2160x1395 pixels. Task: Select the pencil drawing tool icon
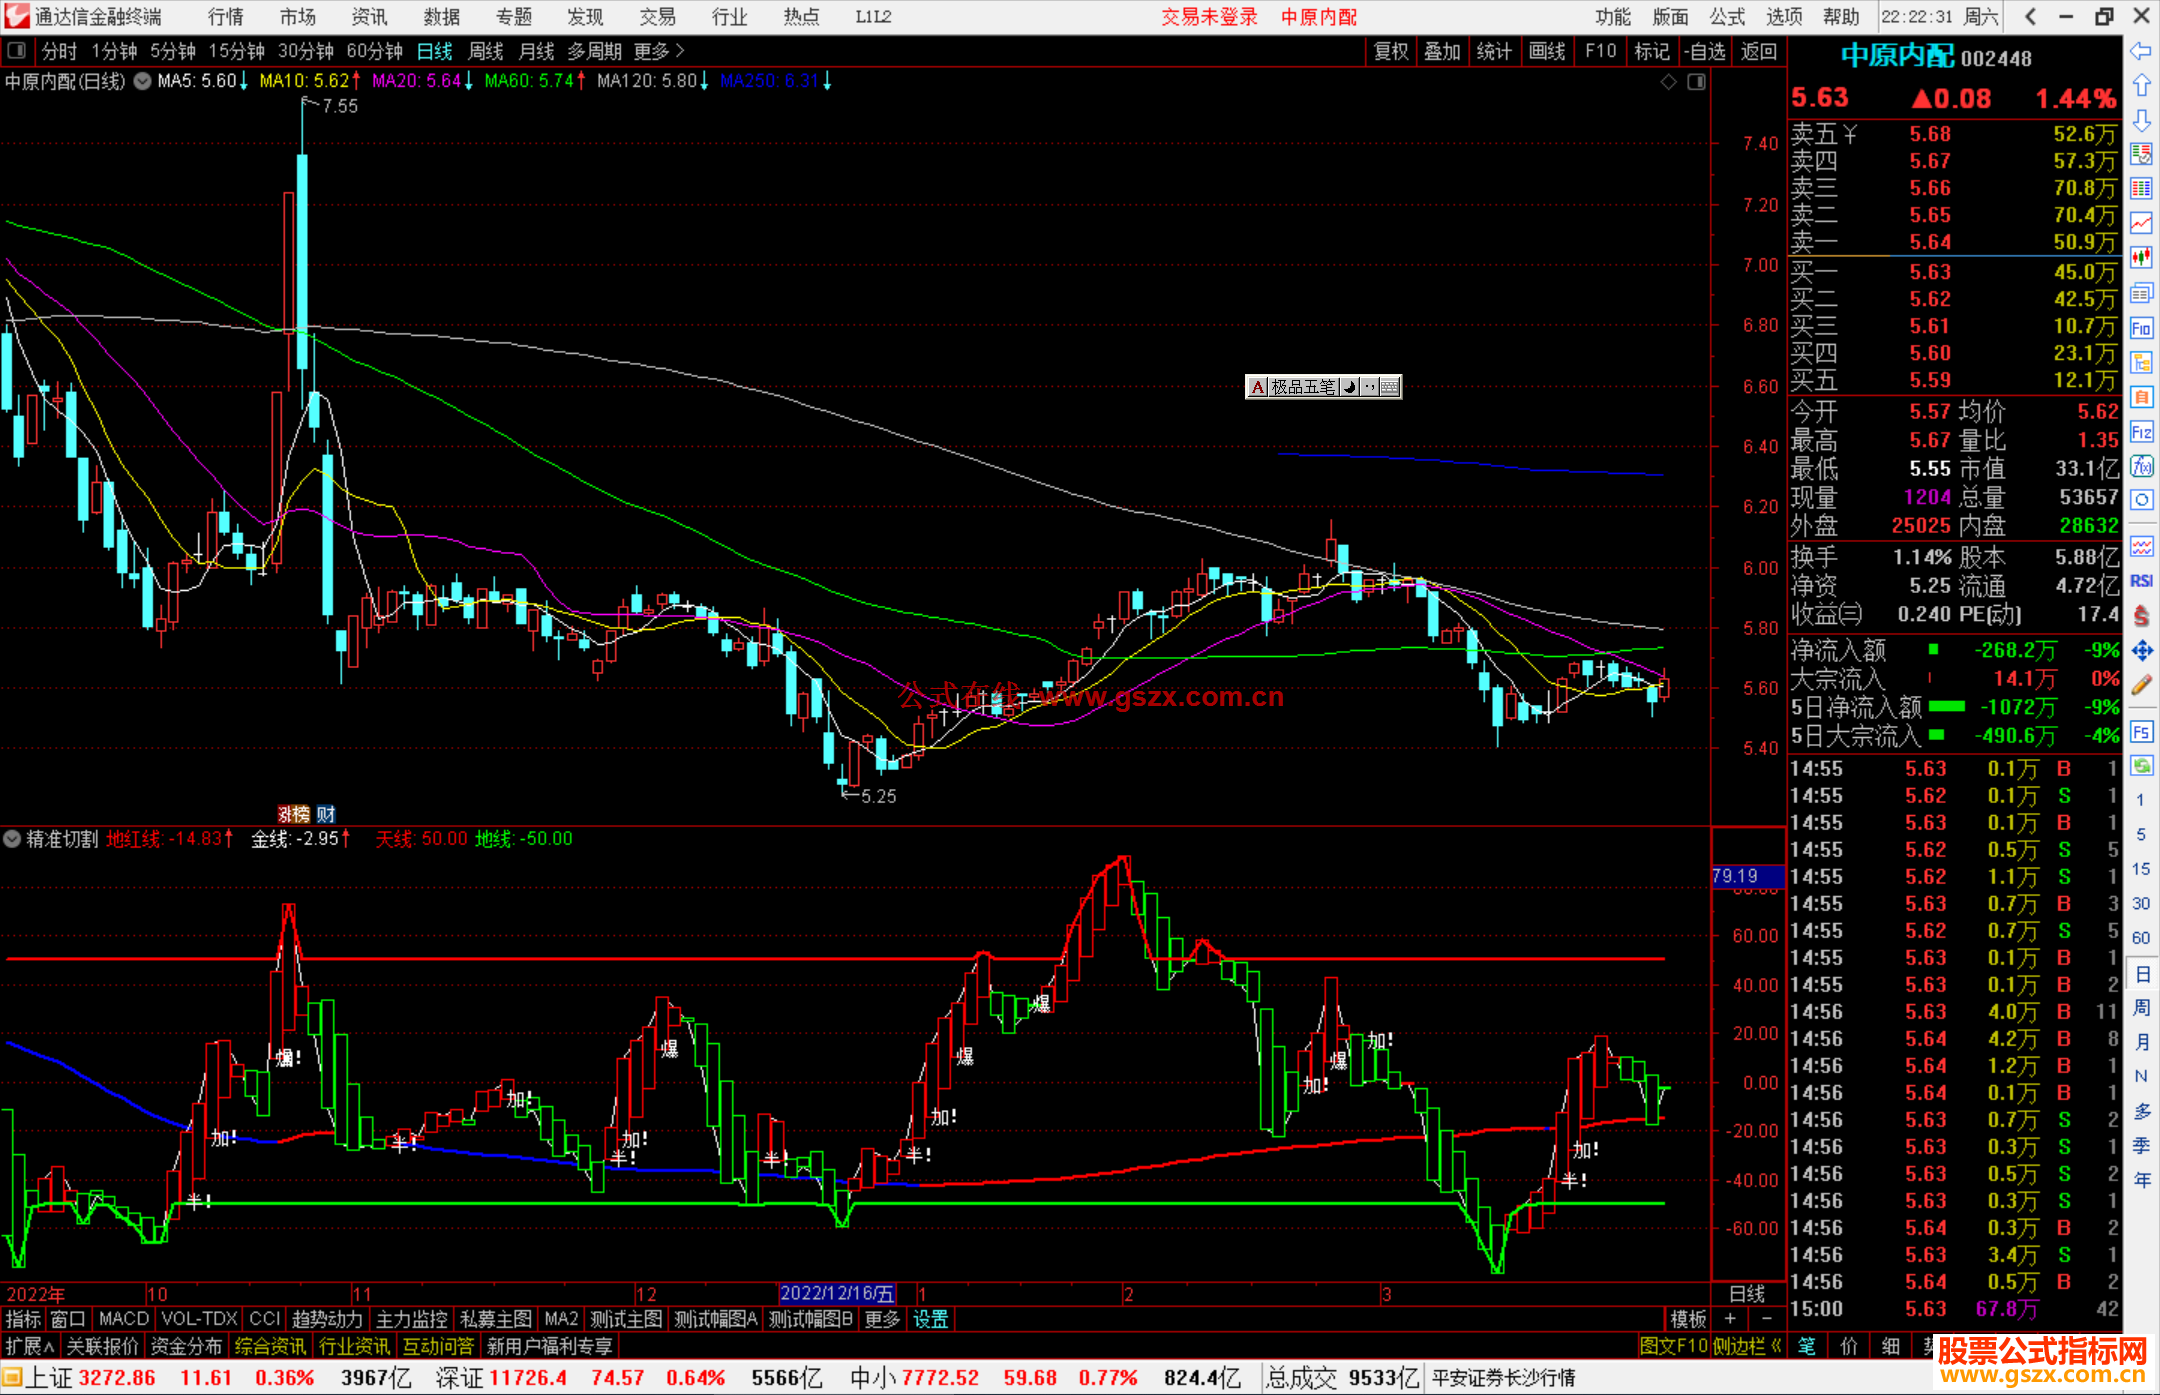(x=2141, y=686)
